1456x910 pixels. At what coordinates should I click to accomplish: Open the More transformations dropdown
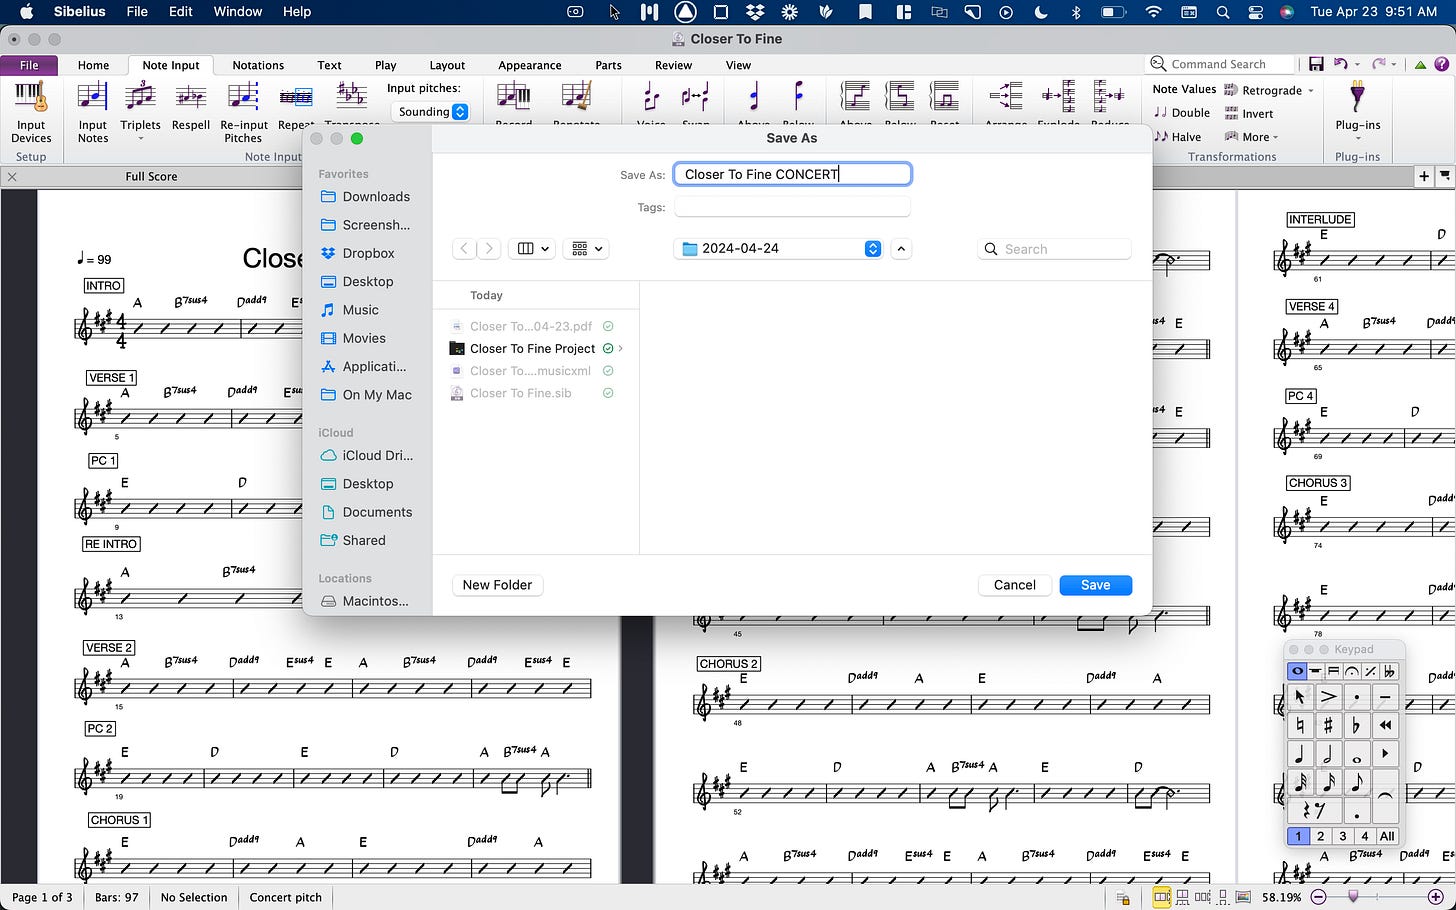point(1252,137)
